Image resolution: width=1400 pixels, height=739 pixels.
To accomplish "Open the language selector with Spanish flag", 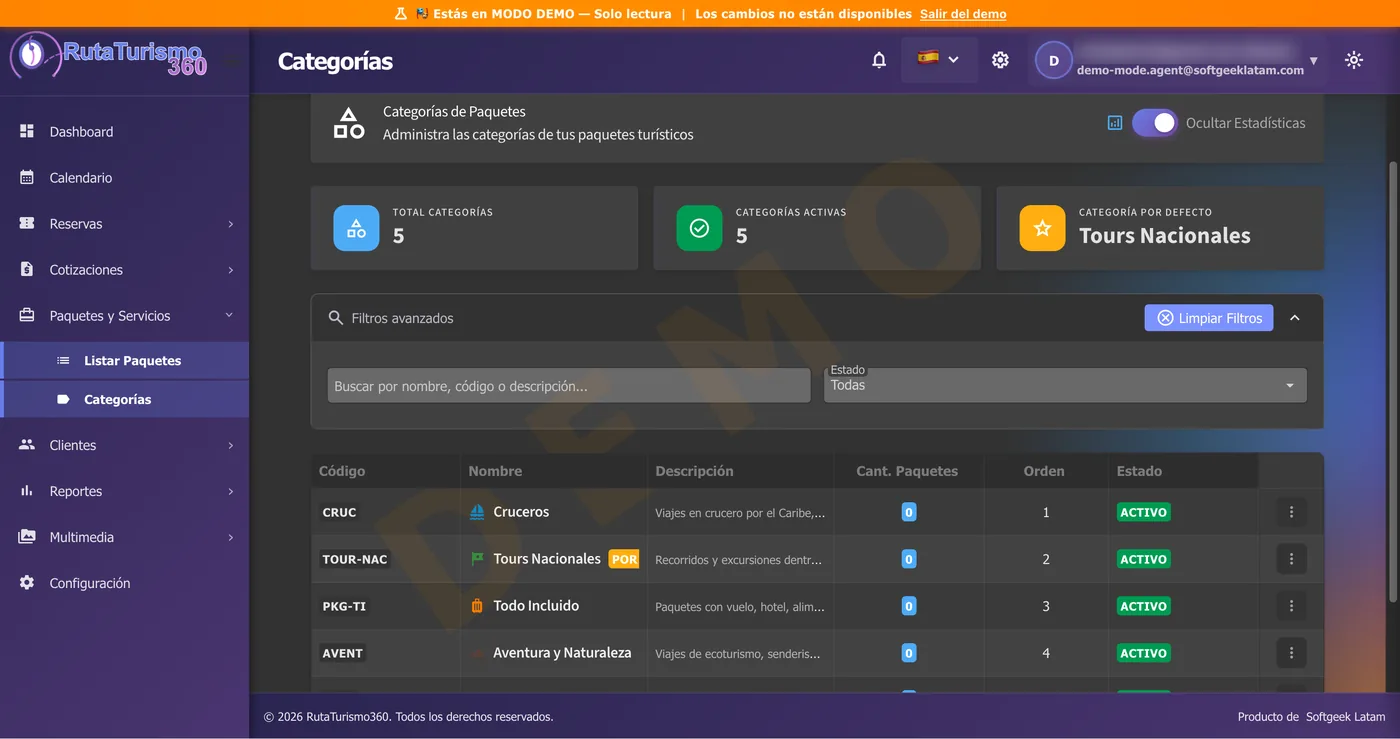I will point(939,60).
